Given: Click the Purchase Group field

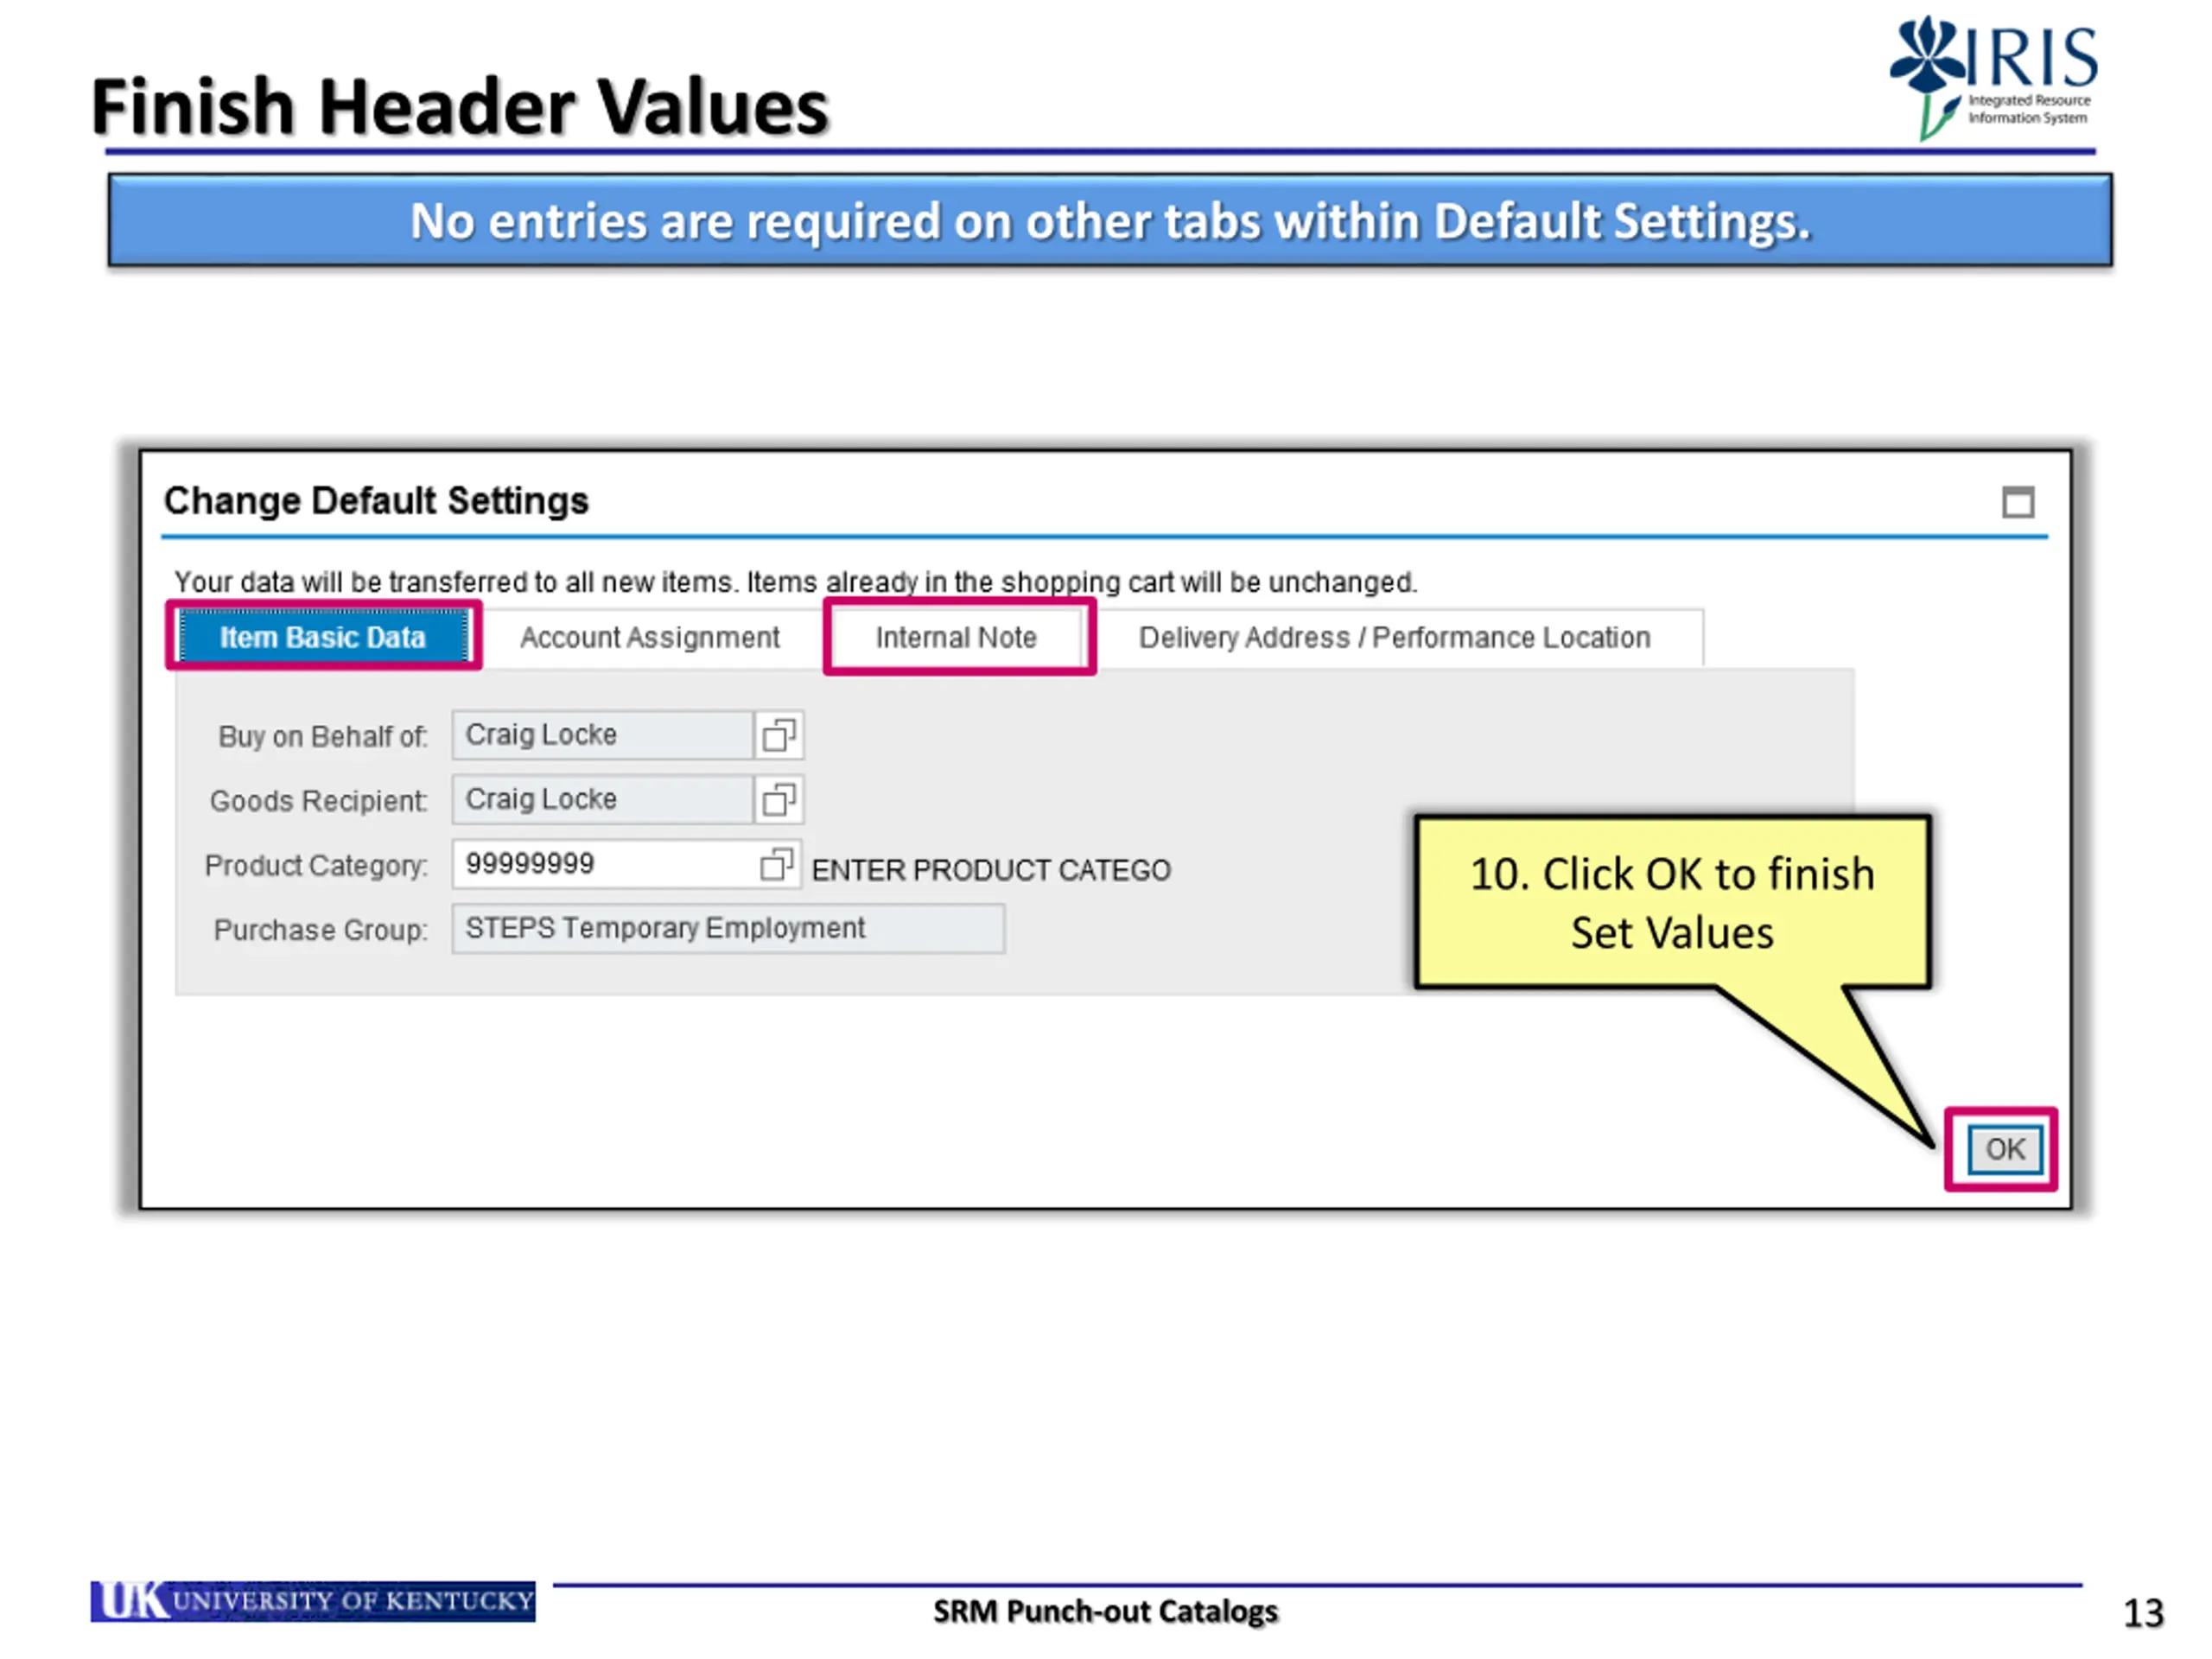Looking at the screenshot, I should (x=728, y=929).
